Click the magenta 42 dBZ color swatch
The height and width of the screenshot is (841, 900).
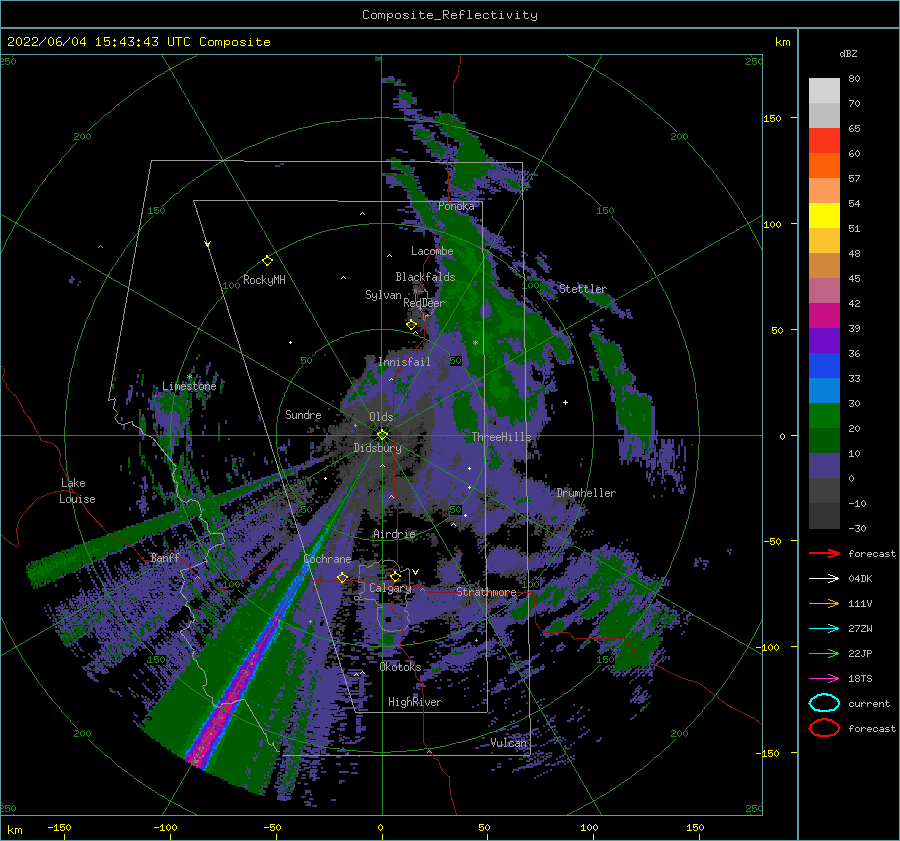(x=824, y=316)
